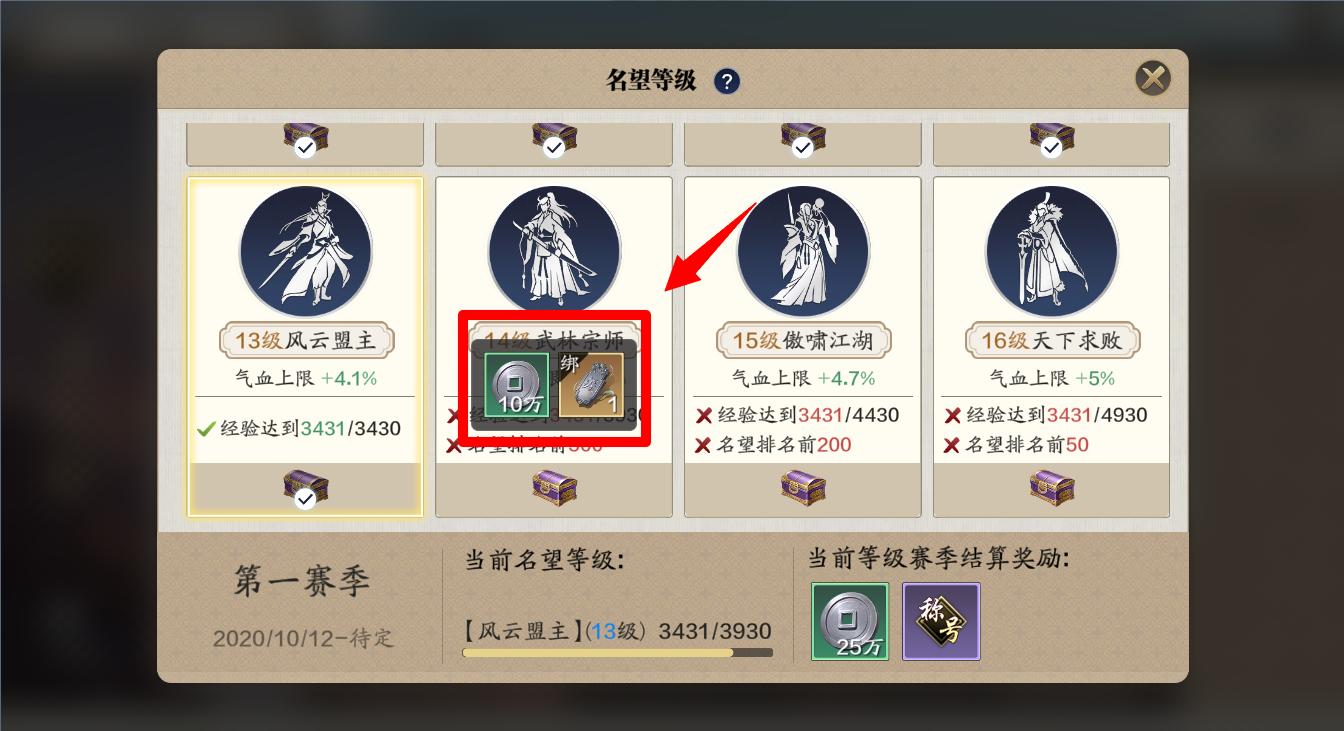The image size is (1344, 731).
Task: Click the 第一赛季 season heading
Action: [302, 581]
